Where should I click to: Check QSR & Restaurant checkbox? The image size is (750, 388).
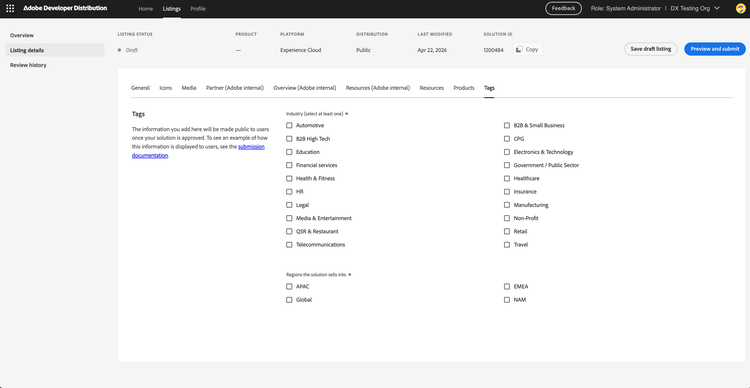click(x=289, y=232)
